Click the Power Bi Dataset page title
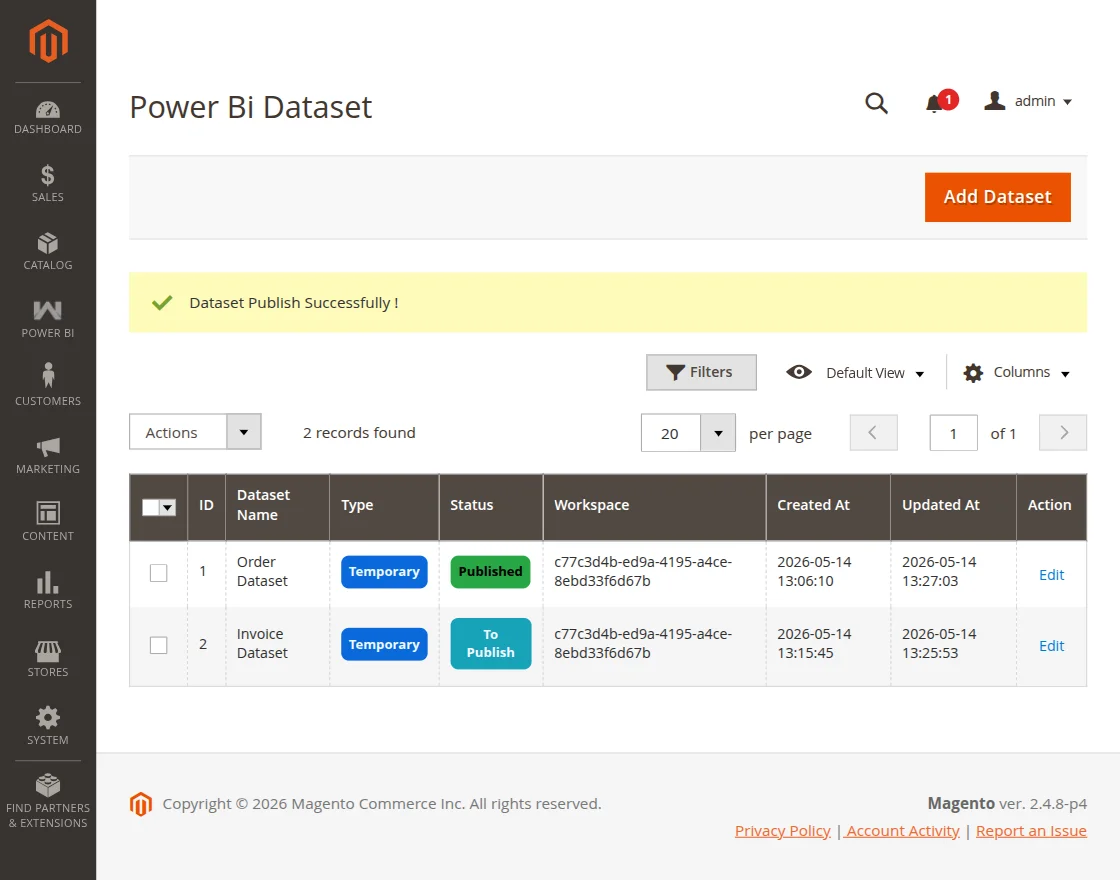 pyautogui.click(x=251, y=107)
